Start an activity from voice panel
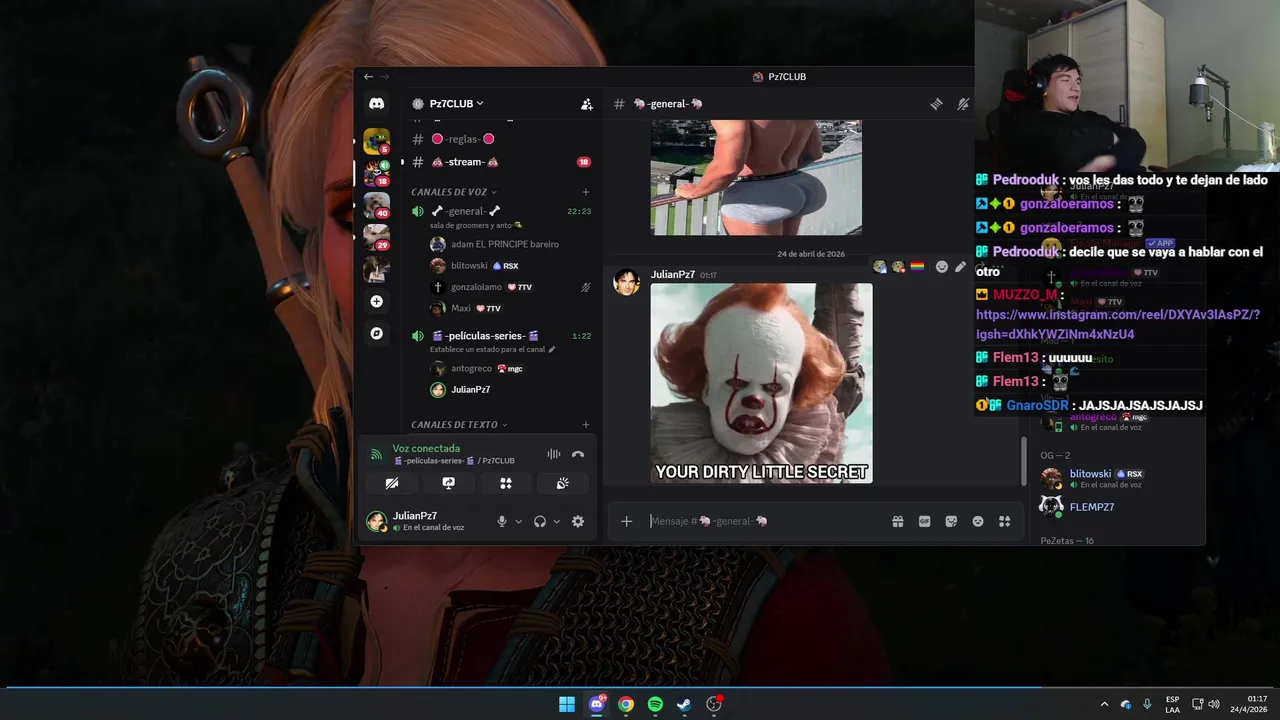The width and height of the screenshot is (1280, 720). pyautogui.click(x=506, y=483)
